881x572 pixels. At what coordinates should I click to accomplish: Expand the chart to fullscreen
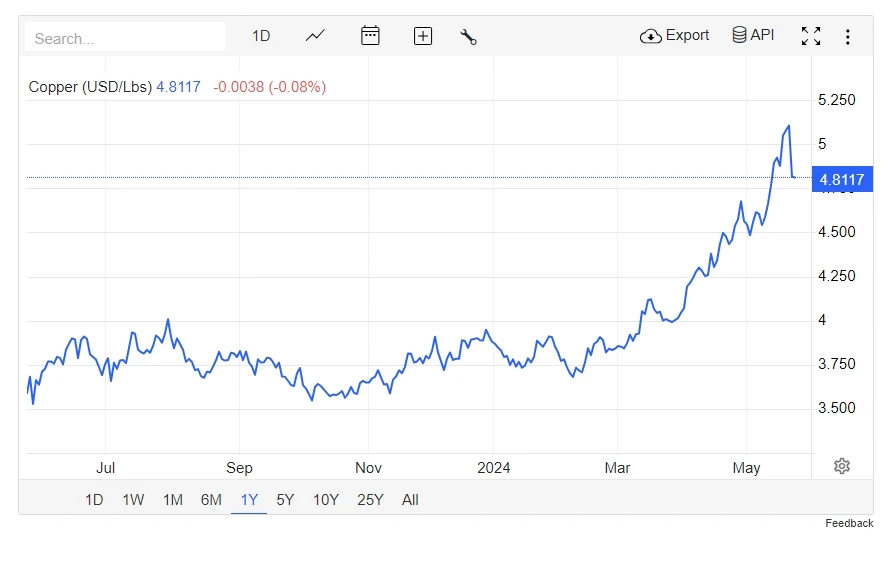811,36
